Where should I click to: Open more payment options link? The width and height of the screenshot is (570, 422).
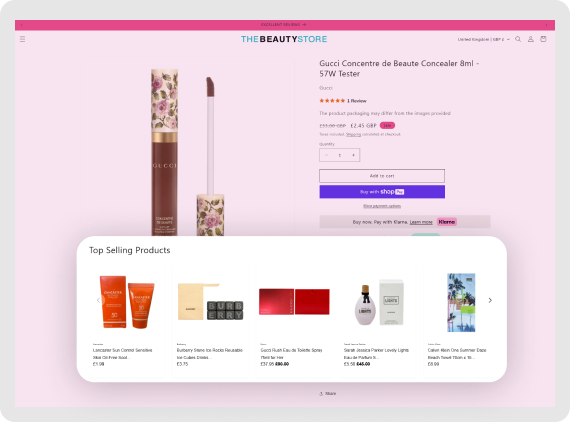pos(382,206)
